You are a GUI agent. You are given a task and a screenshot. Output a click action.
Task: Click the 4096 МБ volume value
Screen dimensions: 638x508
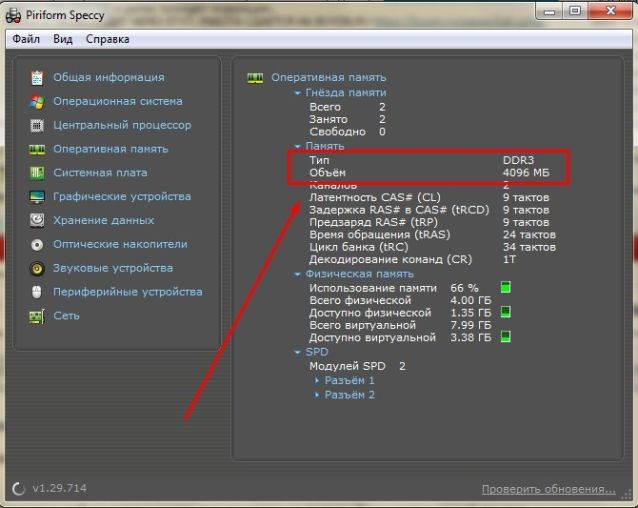click(x=526, y=173)
